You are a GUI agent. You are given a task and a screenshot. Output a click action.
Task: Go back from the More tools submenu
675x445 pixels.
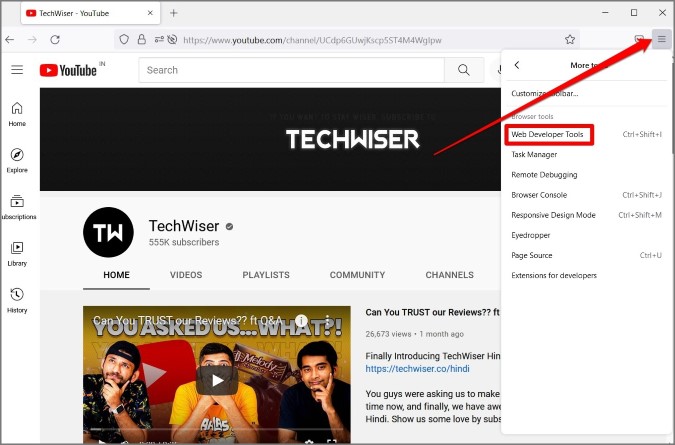pos(517,65)
